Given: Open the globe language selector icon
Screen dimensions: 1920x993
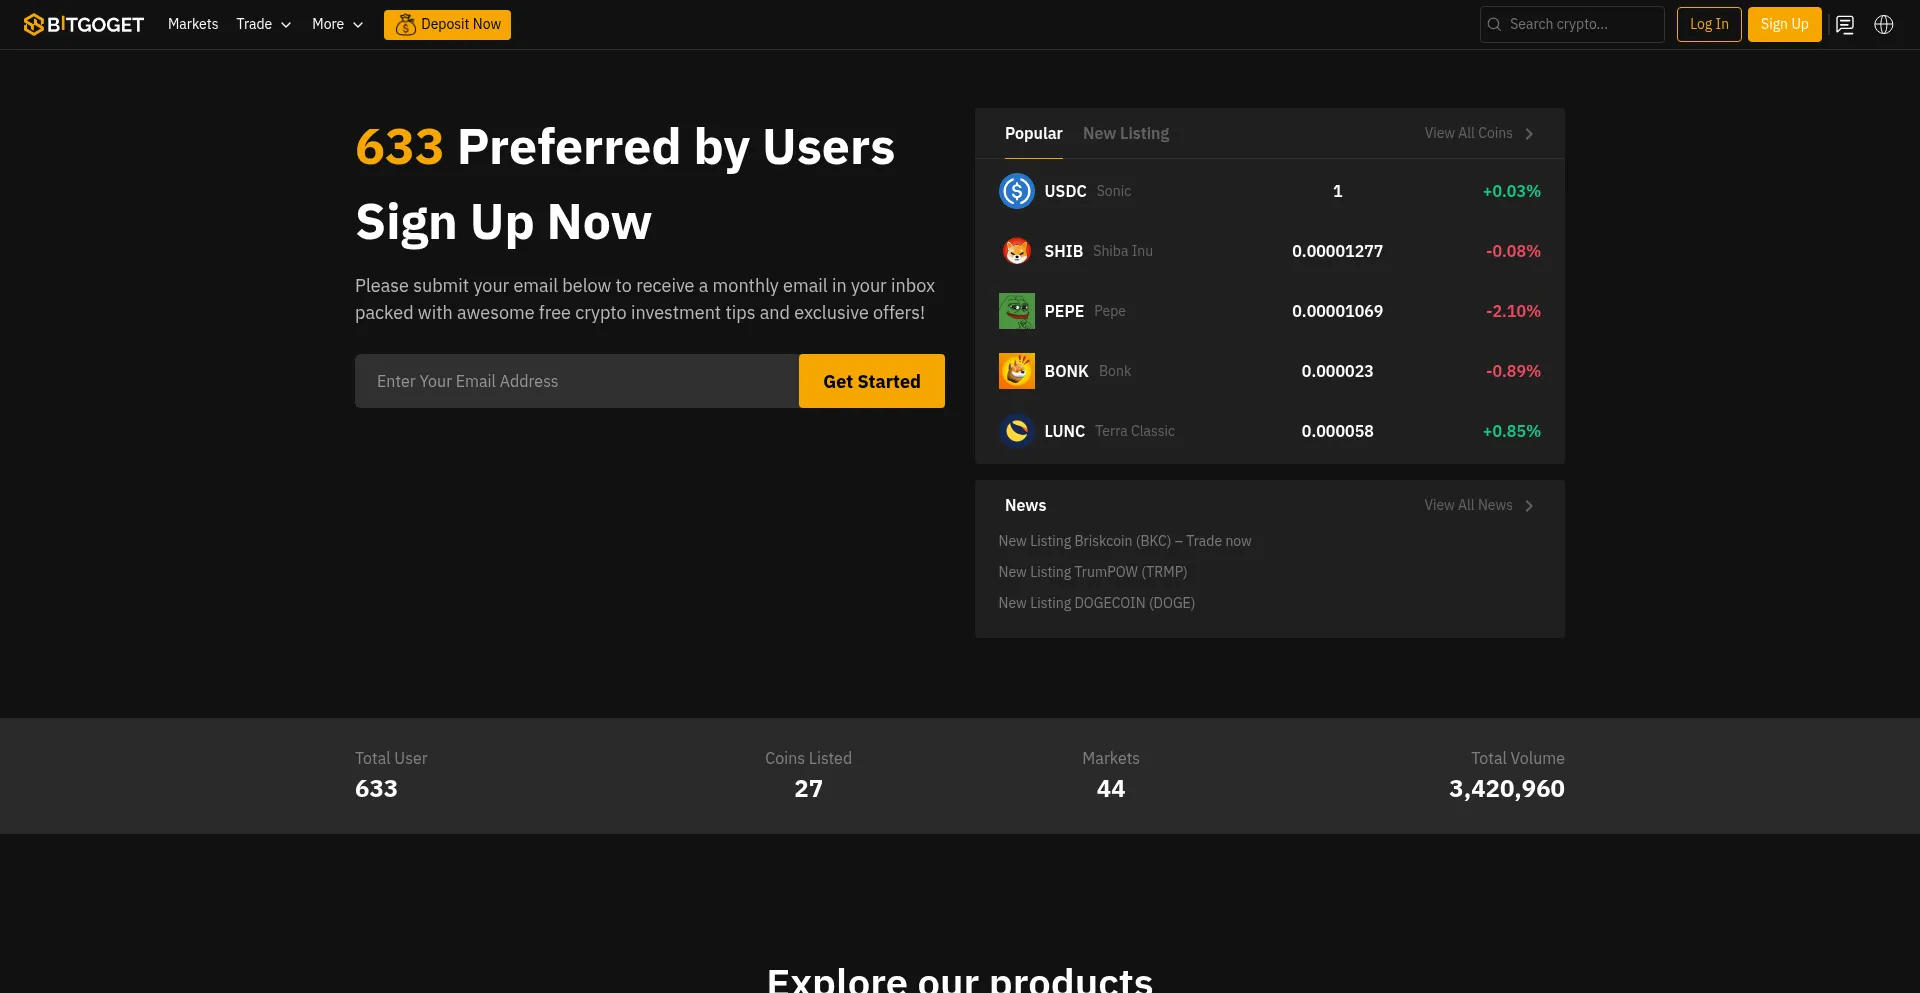Looking at the screenshot, I should tap(1884, 25).
